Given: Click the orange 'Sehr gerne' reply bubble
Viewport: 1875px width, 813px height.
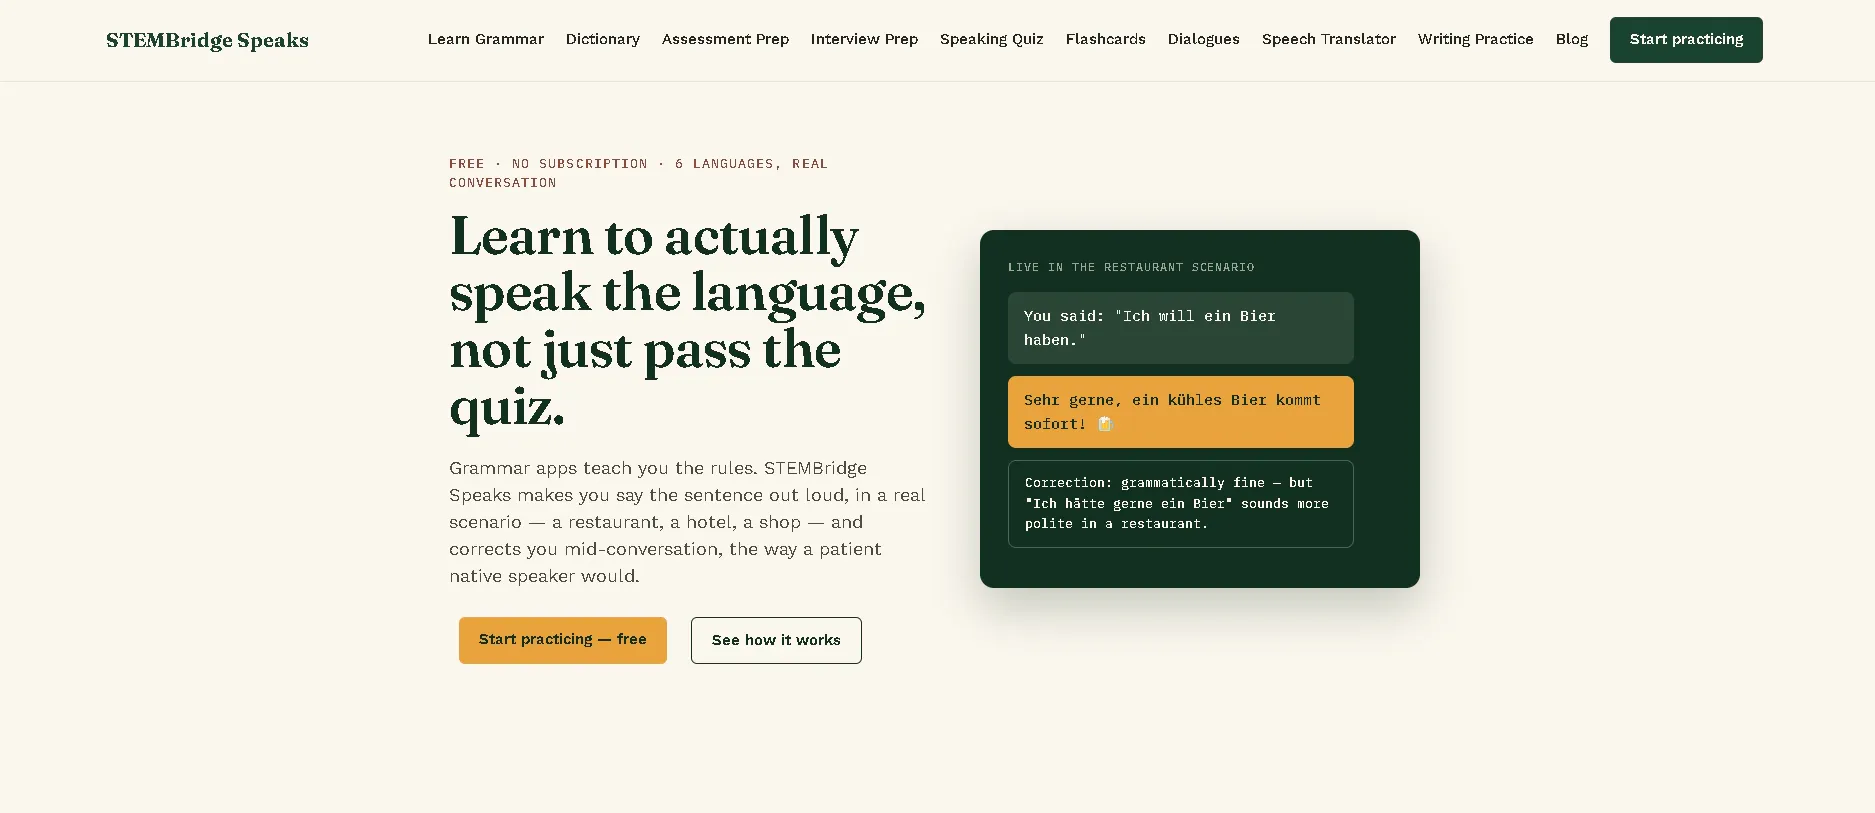Looking at the screenshot, I should tap(1181, 412).
